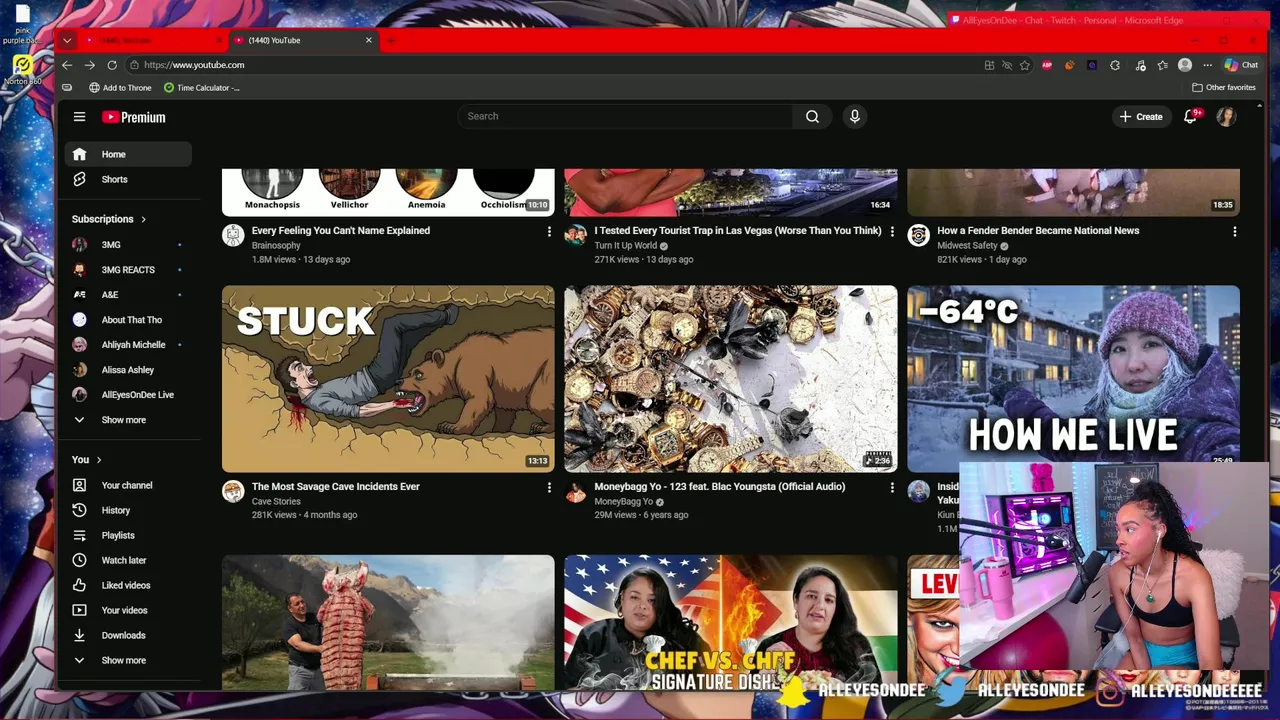Open options for Fender Bender video
Viewport: 1280px width, 720px height.
coord(1234,231)
